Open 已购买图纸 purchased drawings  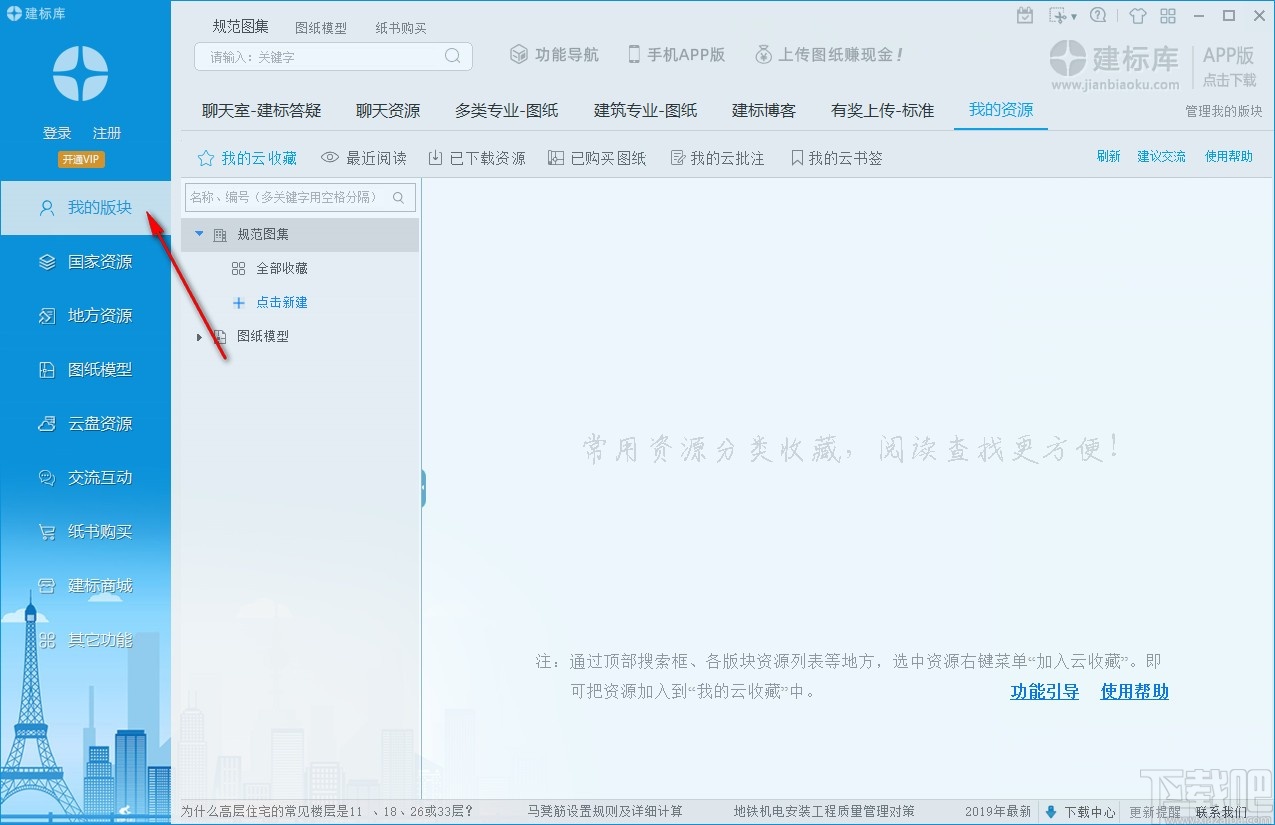point(596,157)
